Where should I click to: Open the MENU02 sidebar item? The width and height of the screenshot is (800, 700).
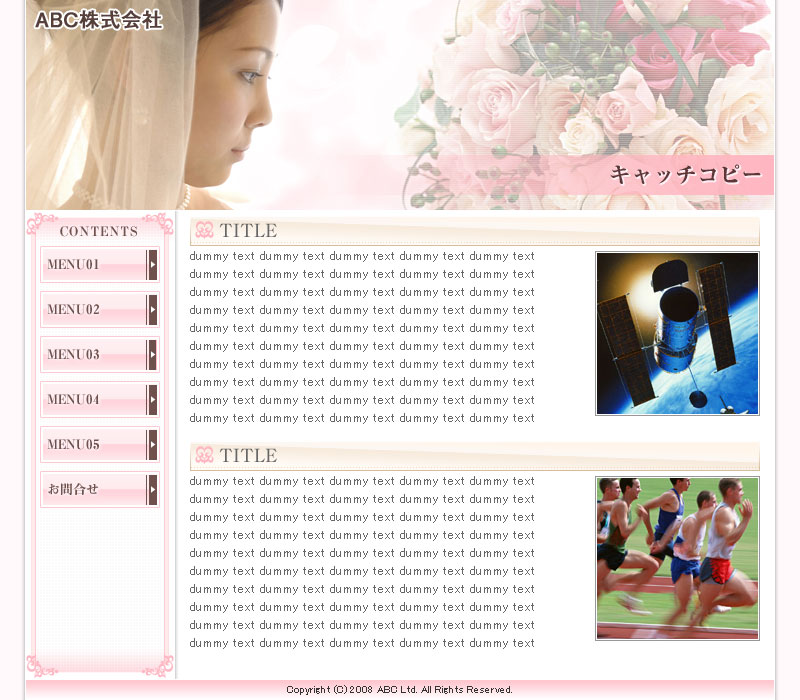point(100,310)
